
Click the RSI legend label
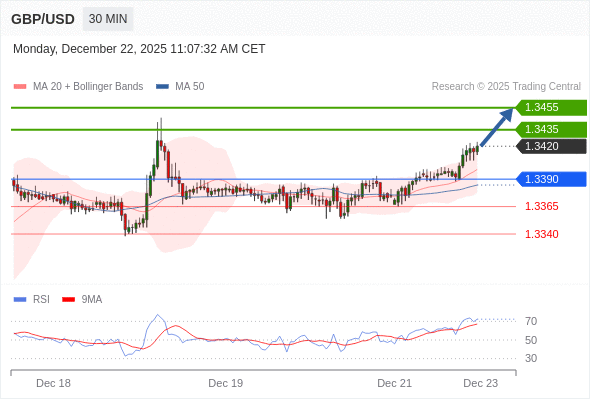41,300
